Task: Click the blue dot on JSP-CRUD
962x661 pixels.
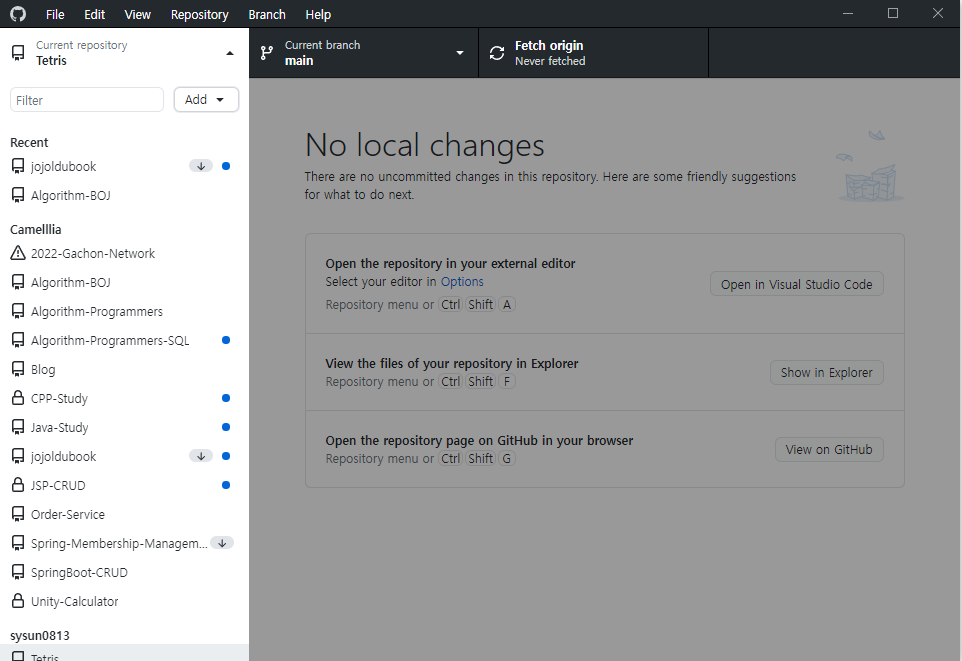Action: point(226,485)
